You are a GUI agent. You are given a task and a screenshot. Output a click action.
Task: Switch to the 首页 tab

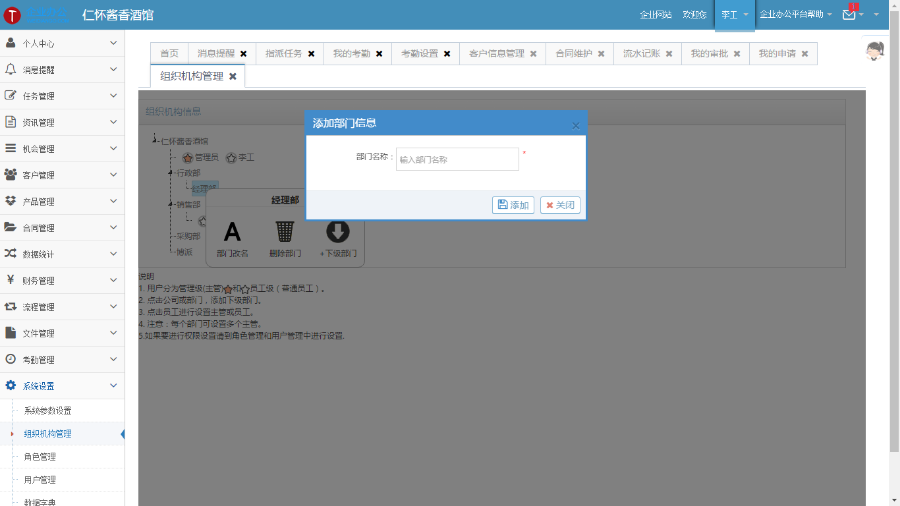(x=169, y=53)
